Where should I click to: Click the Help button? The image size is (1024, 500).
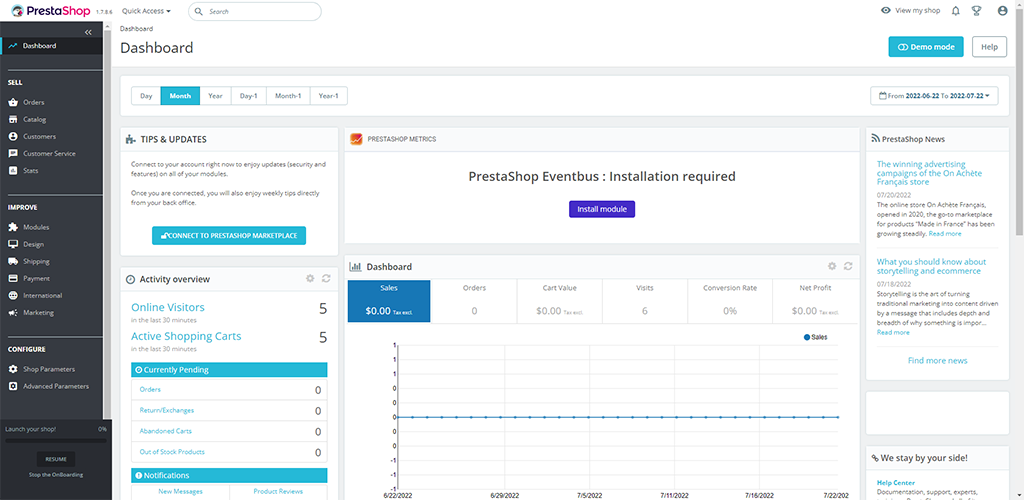click(x=989, y=47)
